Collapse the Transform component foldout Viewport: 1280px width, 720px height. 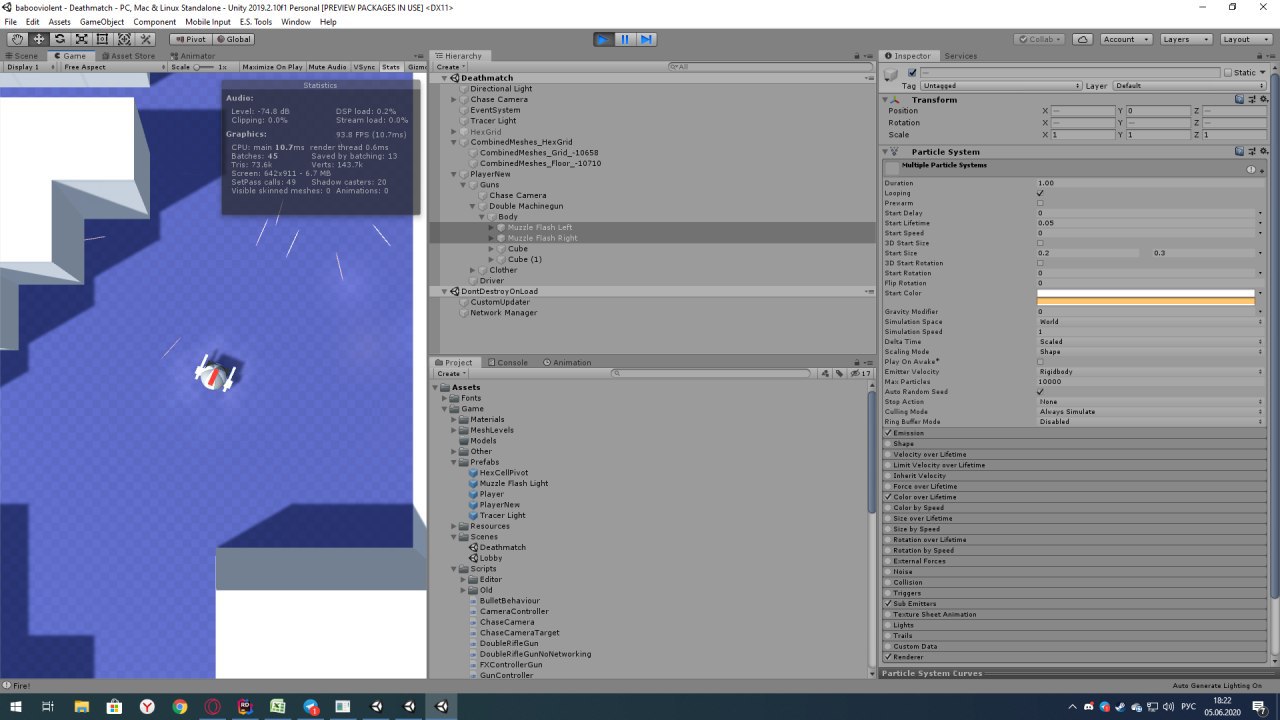point(886,100)
